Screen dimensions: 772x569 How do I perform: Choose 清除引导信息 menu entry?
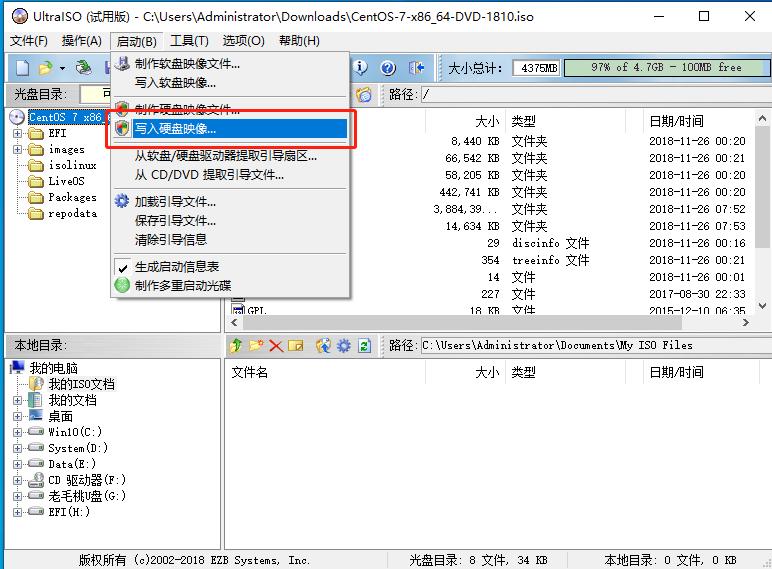(230, 240)
